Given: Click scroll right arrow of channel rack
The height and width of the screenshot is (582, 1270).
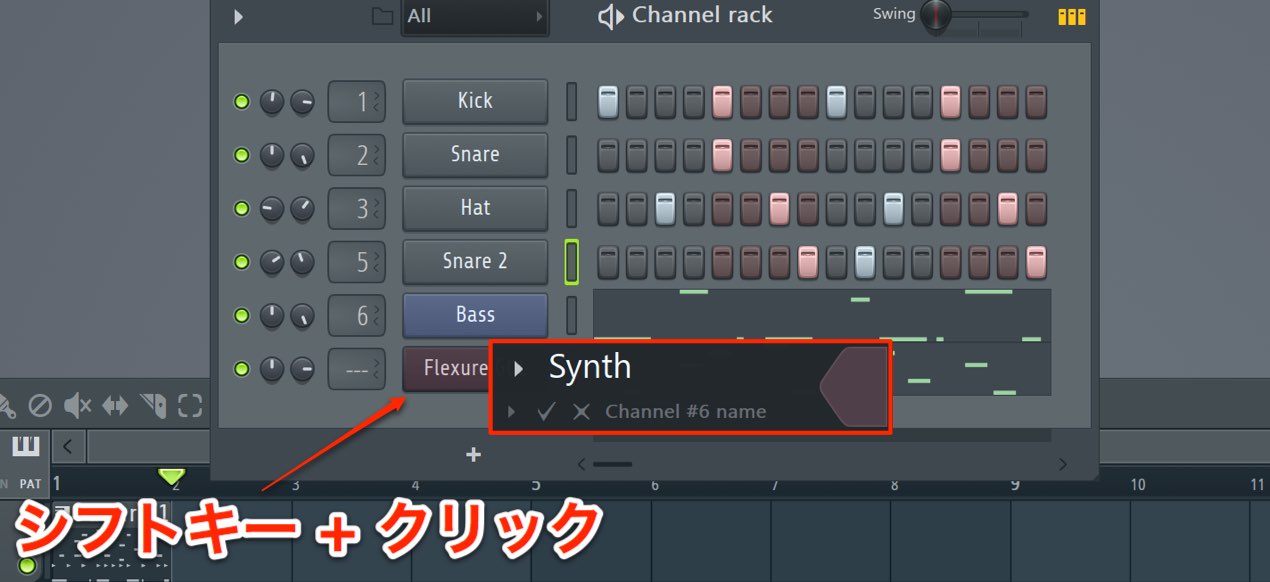Looking at the screenshot, I should click(1062, 464).
